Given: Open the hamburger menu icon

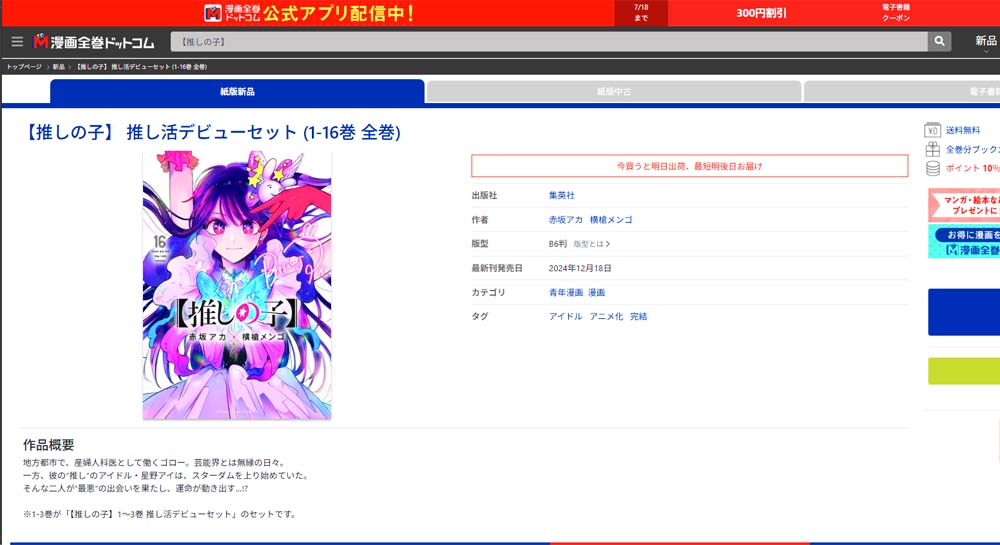Looking at the screenshot, I should [17, 41].
